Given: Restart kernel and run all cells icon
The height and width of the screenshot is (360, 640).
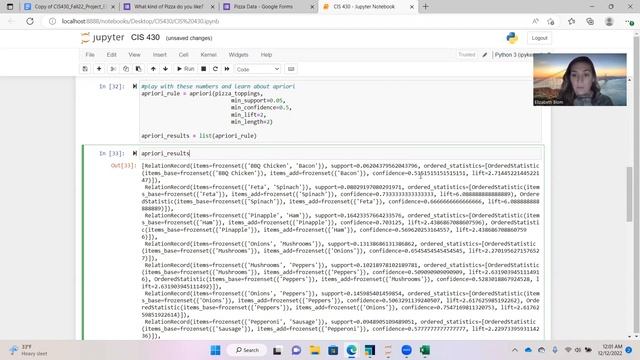Looking at the screenshot, I should [227, 69].
